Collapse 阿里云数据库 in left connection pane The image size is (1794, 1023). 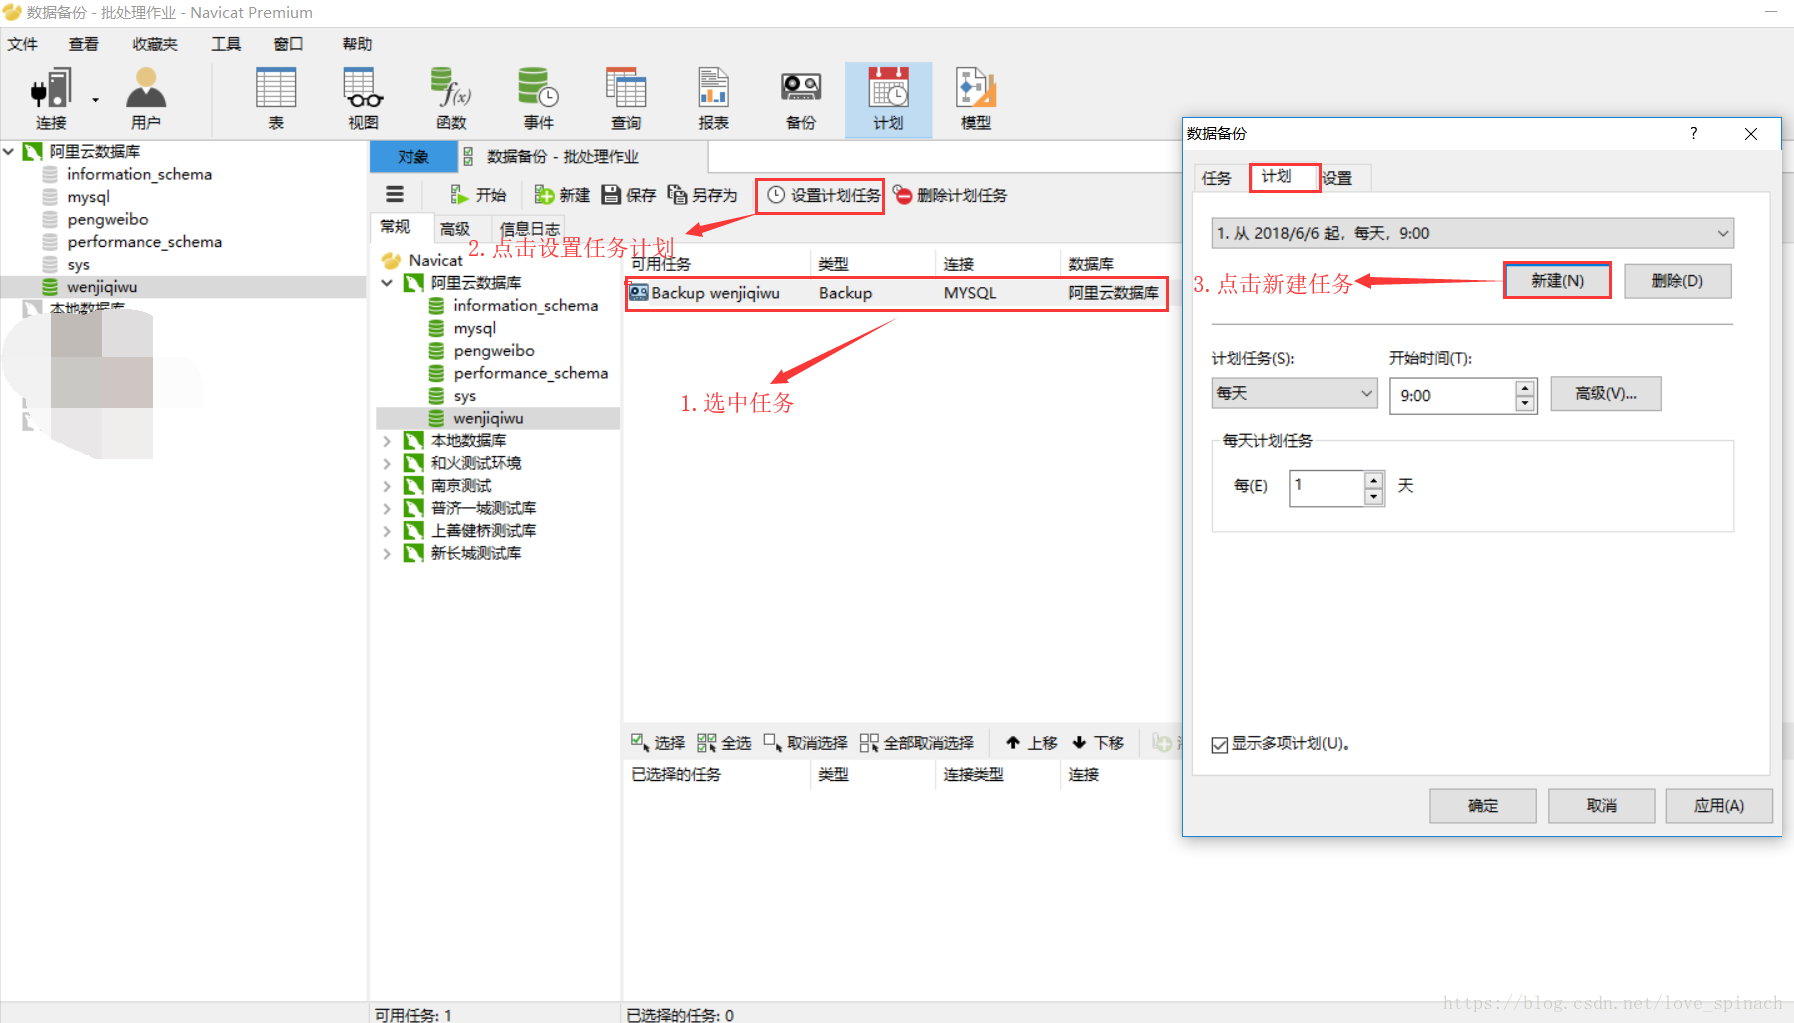(9, 152)
